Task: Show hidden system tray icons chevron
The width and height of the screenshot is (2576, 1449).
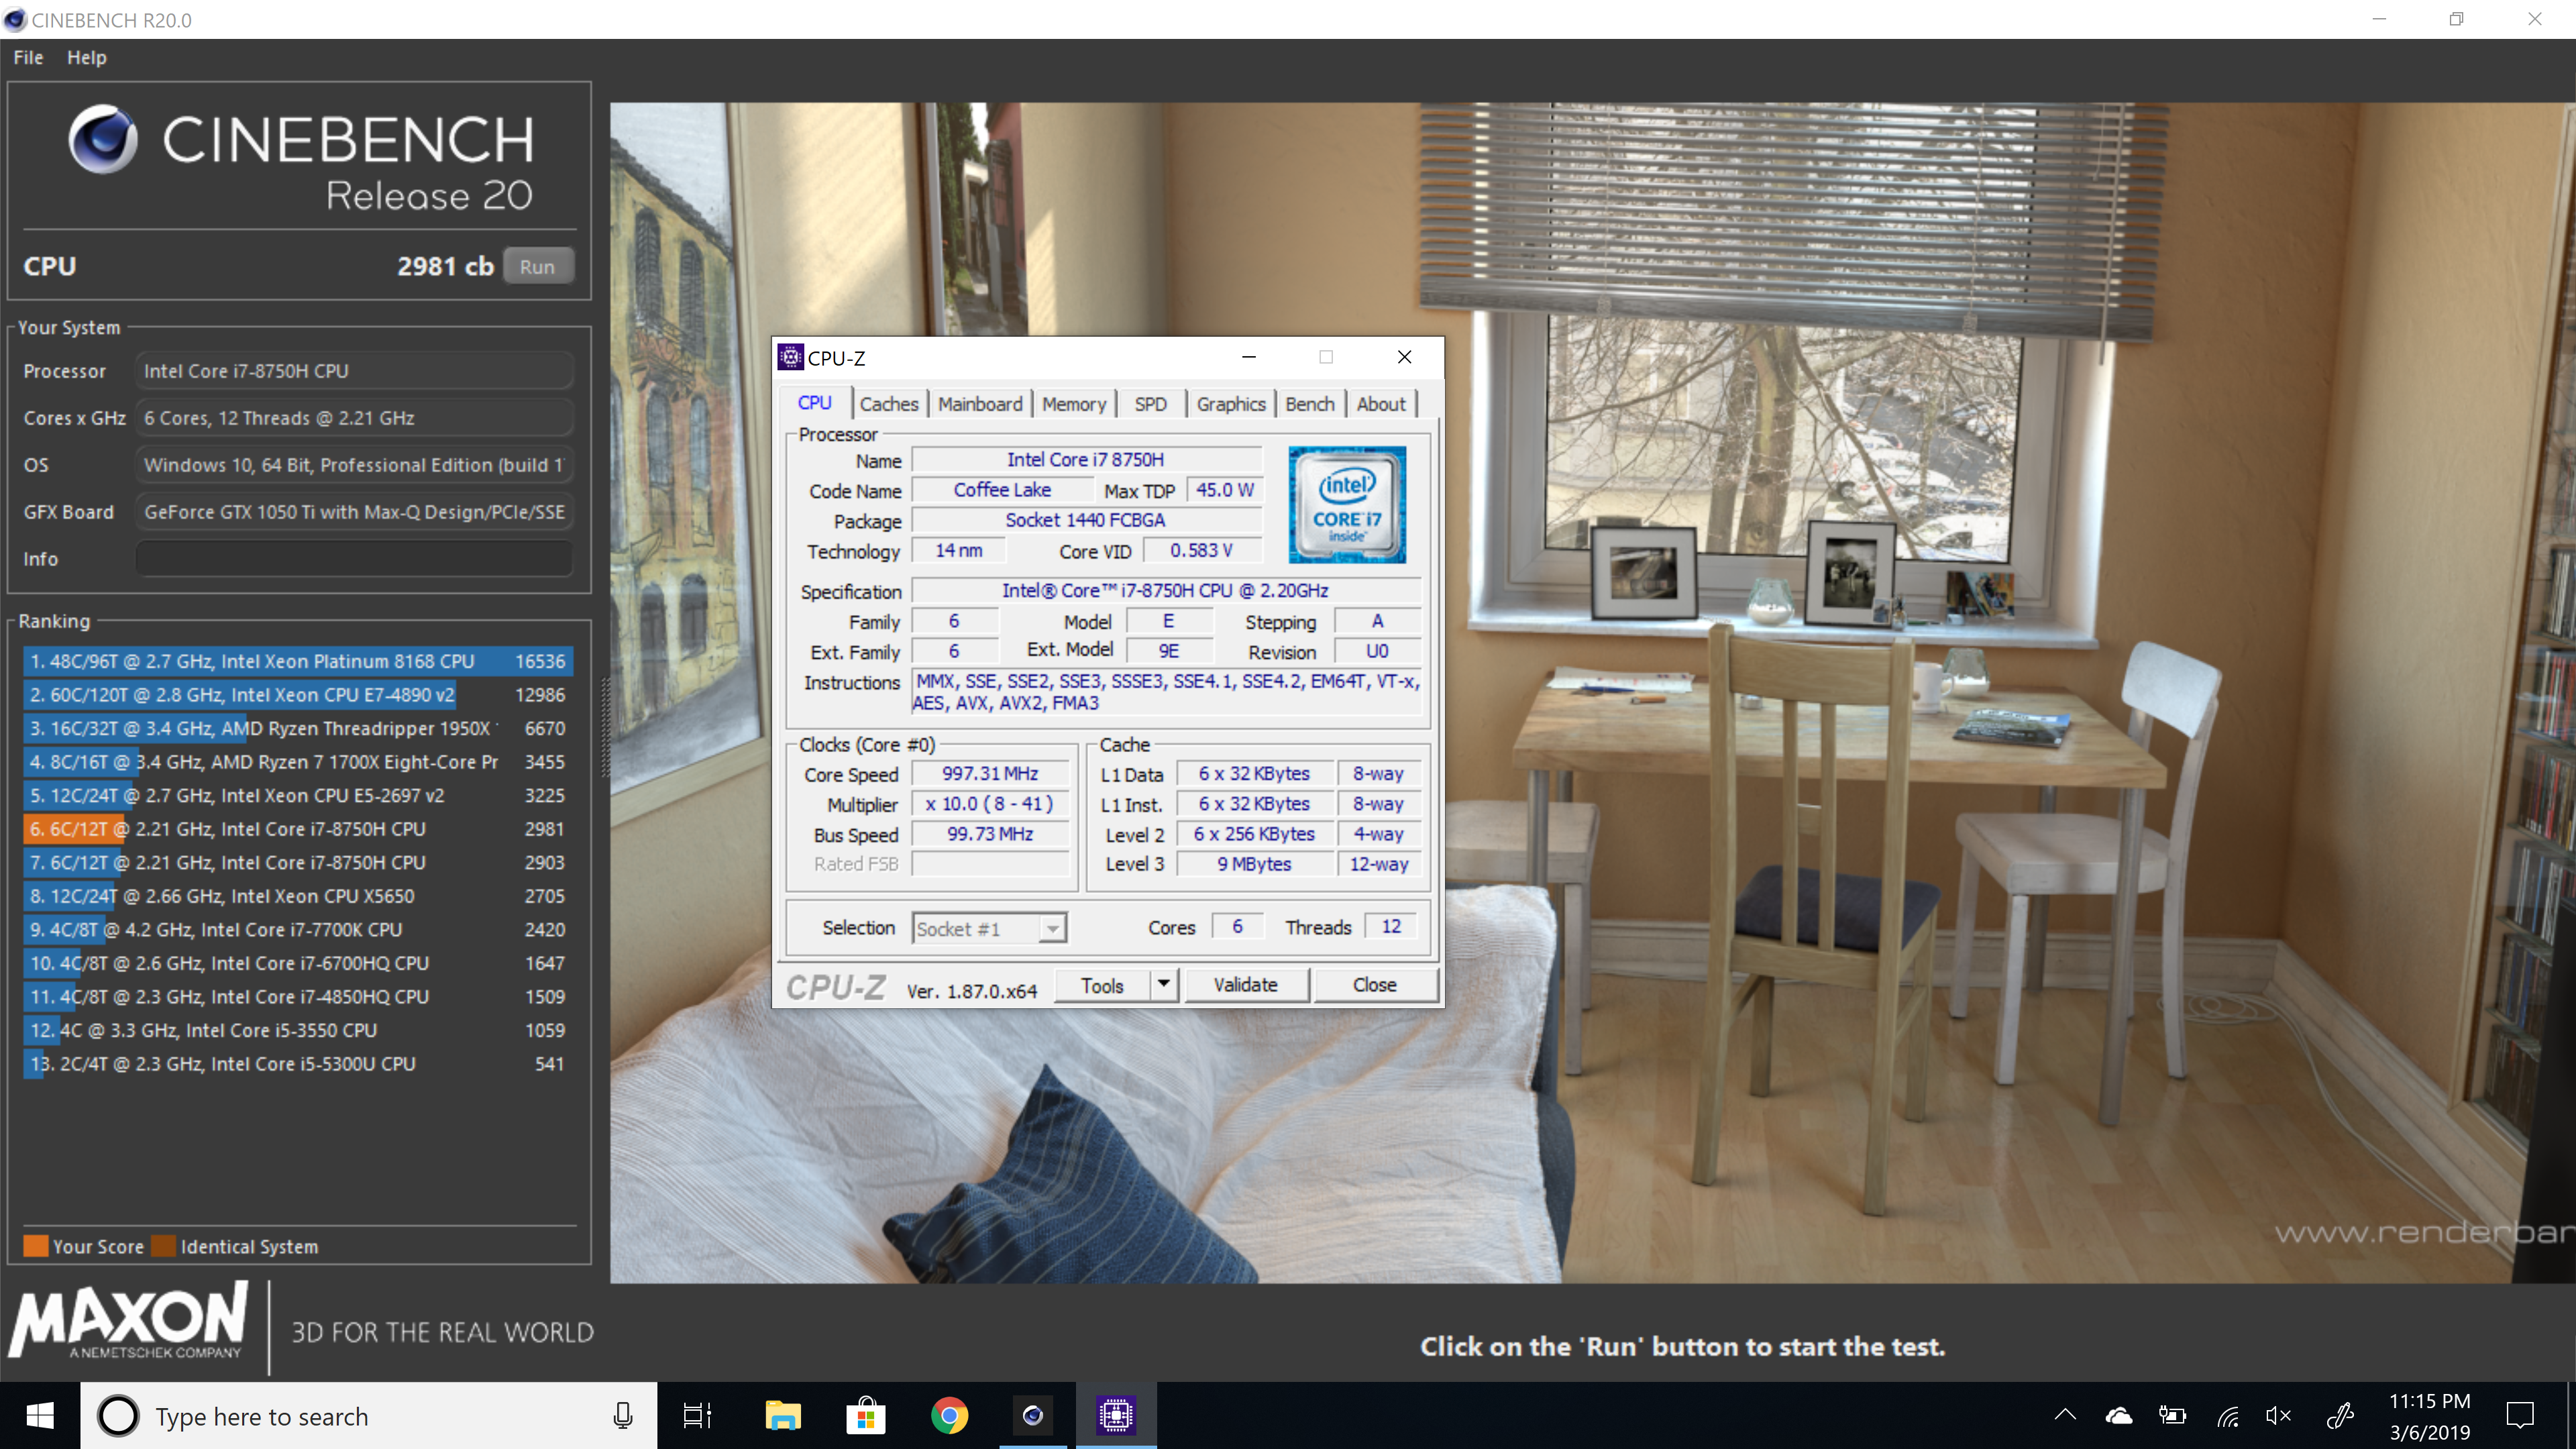Action: [x=2065, y=1416]
